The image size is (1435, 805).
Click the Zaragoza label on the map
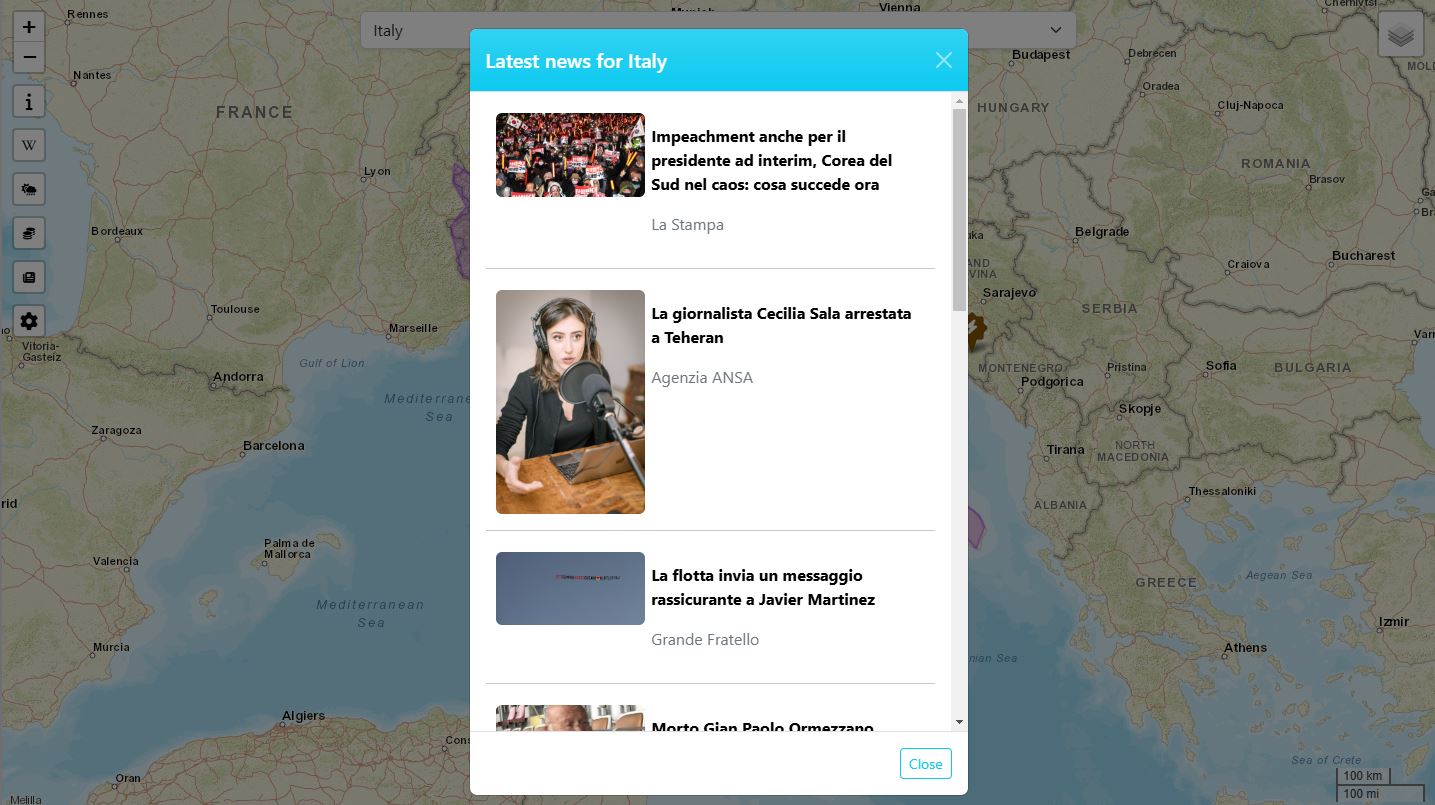(x=116, y=430)
